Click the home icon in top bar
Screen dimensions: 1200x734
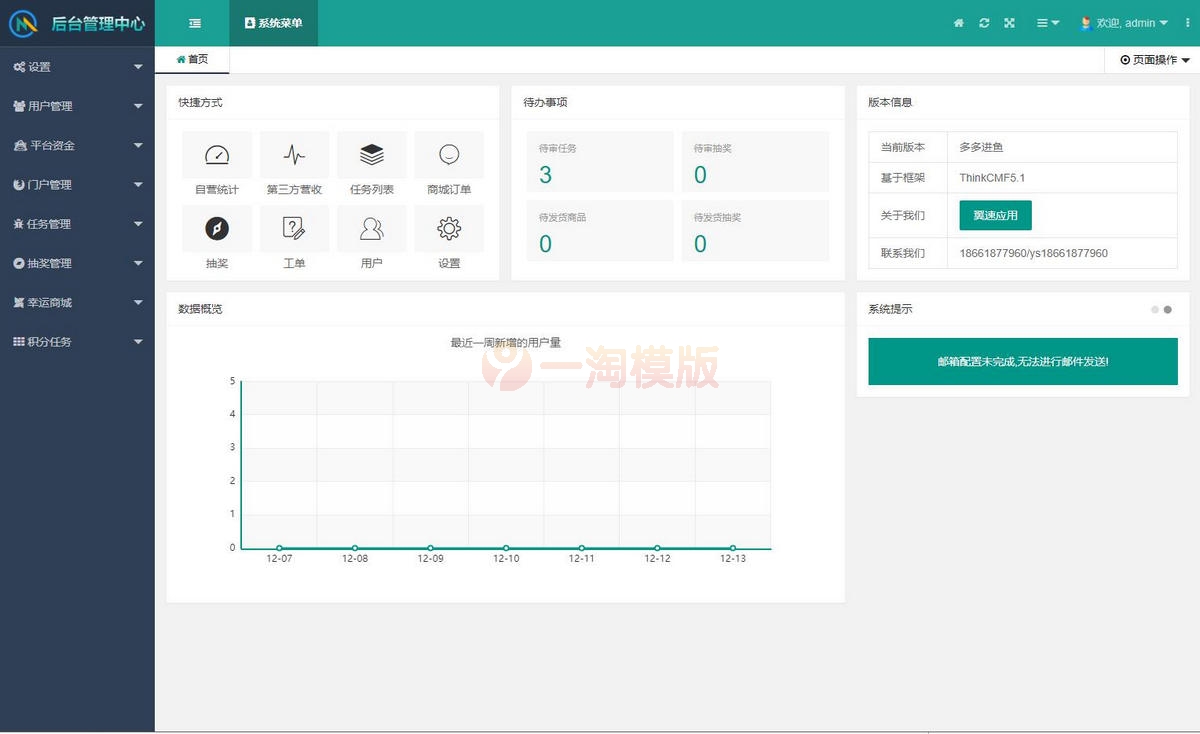coord(958,22)
